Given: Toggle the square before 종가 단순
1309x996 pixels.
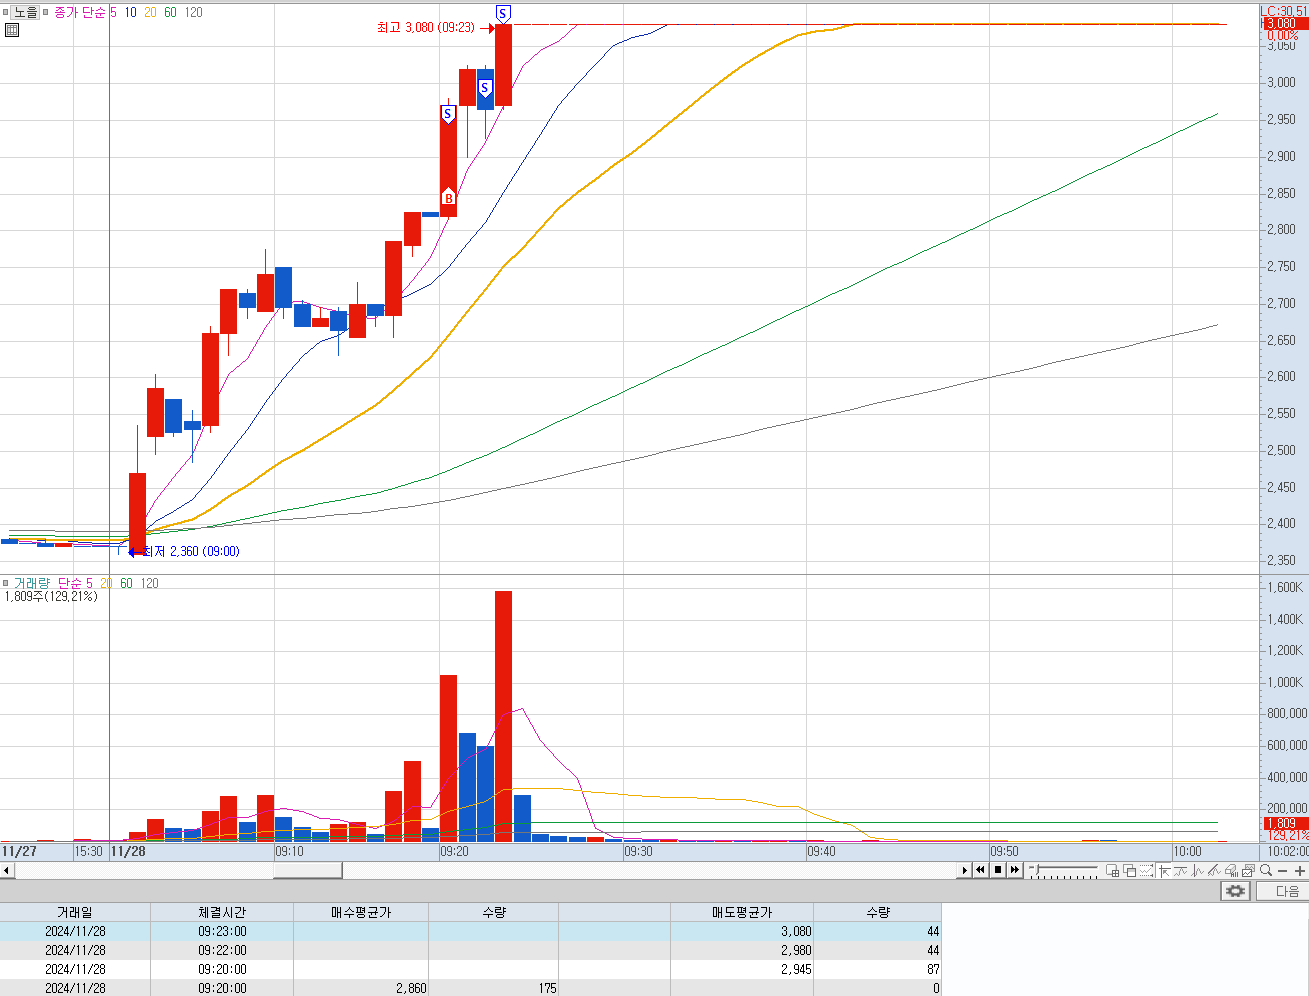Looking at the screenshot, I should pos(47,12).
